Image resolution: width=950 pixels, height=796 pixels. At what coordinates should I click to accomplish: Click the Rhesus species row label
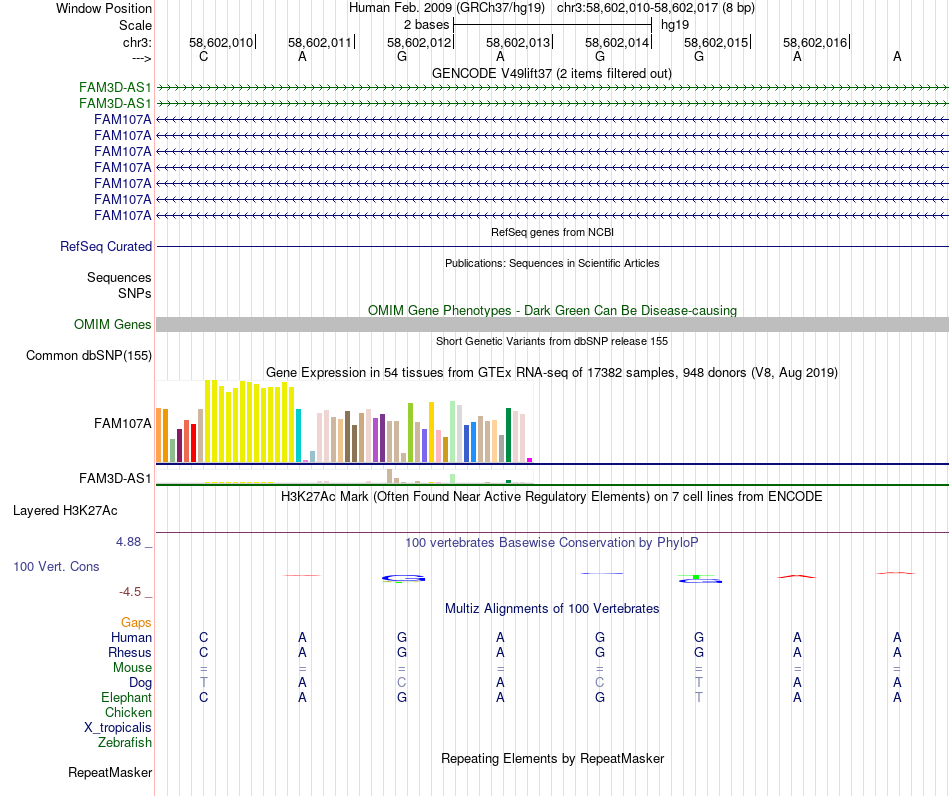coord(130,652)
